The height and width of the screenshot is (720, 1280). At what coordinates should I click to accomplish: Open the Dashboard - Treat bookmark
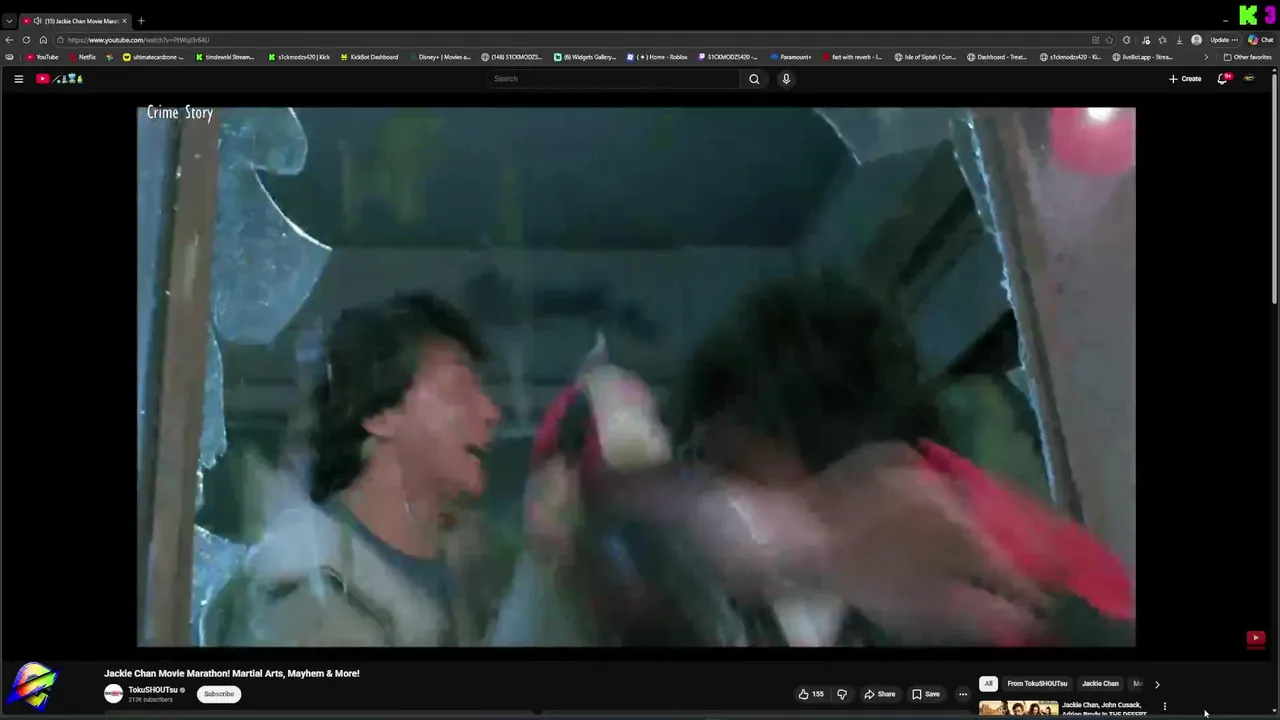pos(997,57)
